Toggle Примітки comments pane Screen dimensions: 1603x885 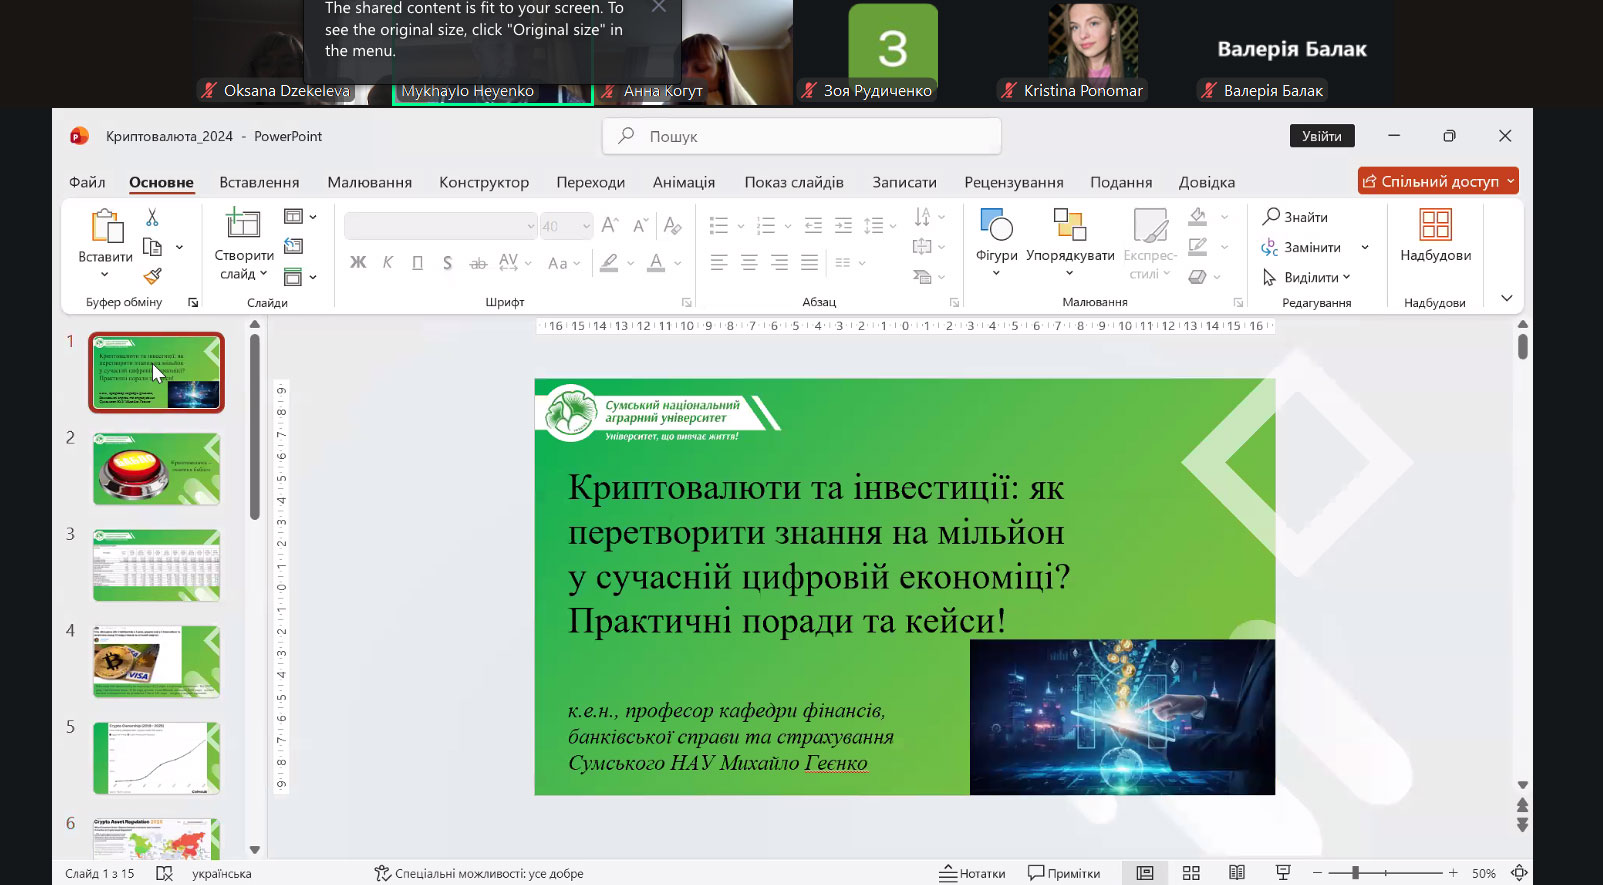1064,873
